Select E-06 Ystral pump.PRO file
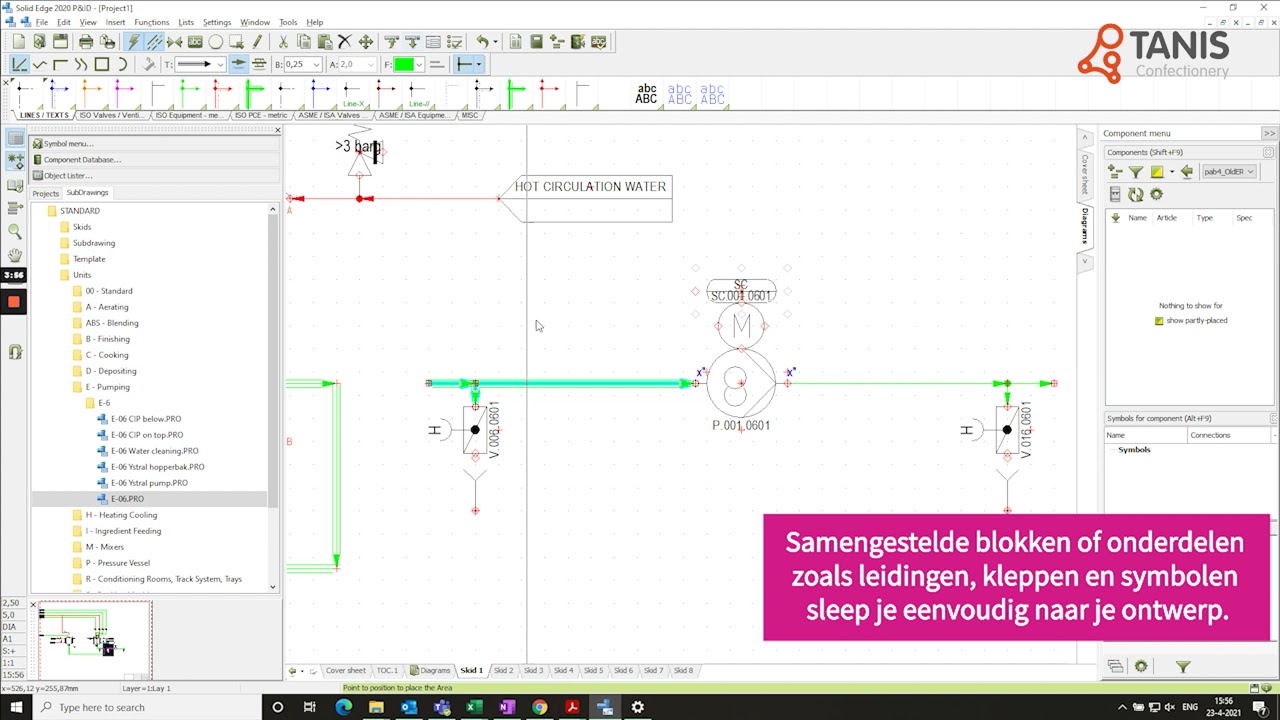Screen dimensions: 1280x720 pyautogui.click(x=149, y=483)
